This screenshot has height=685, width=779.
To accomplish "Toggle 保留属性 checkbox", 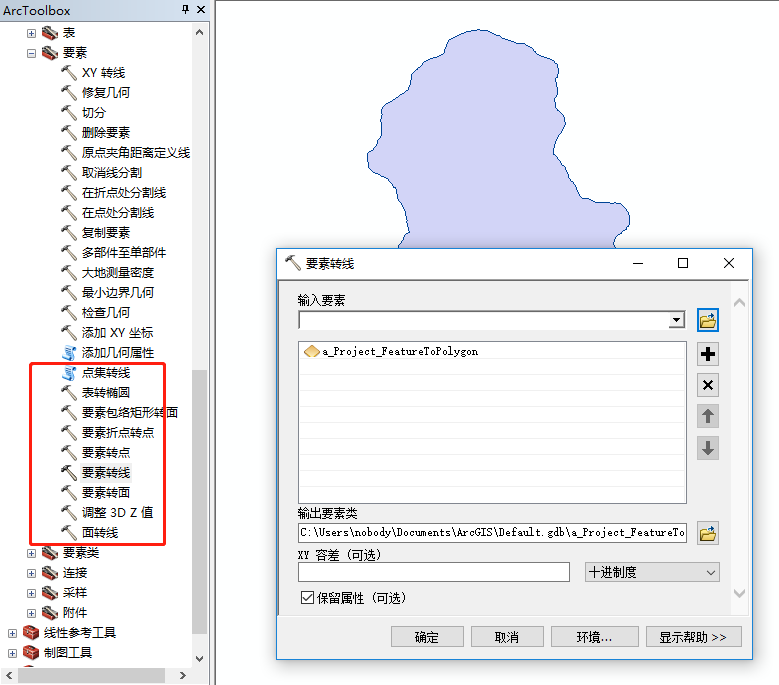I will click(308, 598).
